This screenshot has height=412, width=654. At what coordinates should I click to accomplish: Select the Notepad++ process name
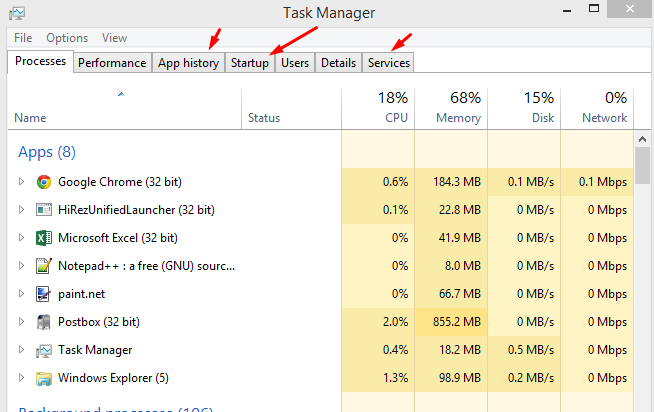coord(146,266)
